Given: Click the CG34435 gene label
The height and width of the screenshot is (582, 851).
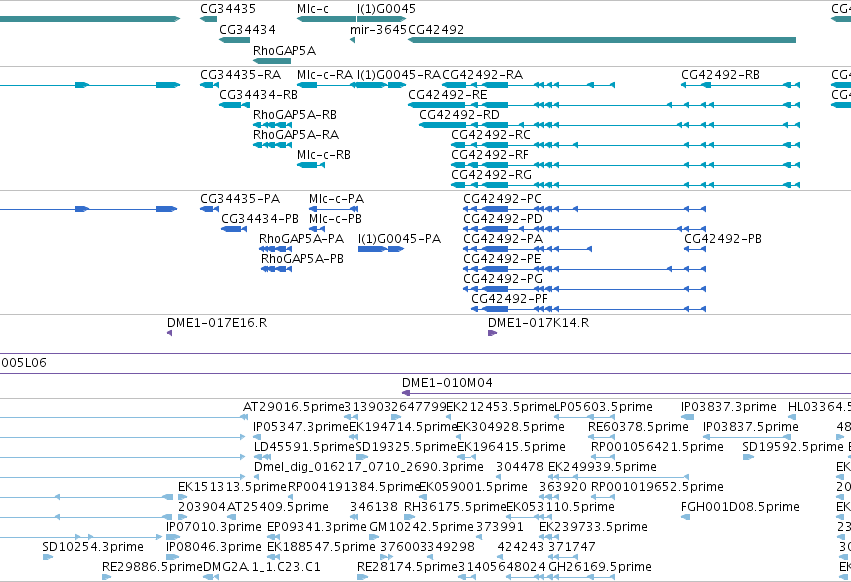Looking at the screenshot, I should [x=228, y=9].
